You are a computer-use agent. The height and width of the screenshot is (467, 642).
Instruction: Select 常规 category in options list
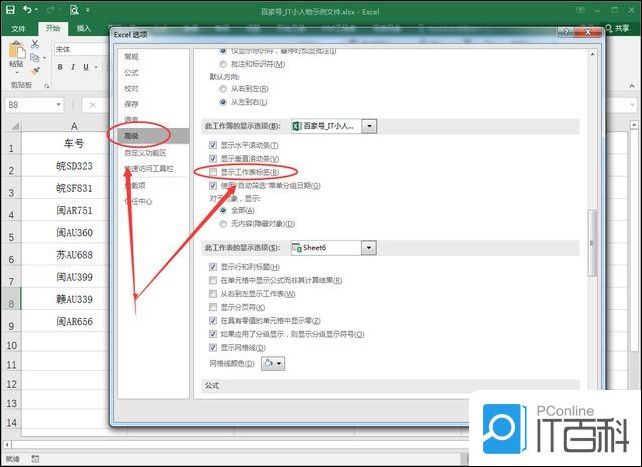click(131, 56)
